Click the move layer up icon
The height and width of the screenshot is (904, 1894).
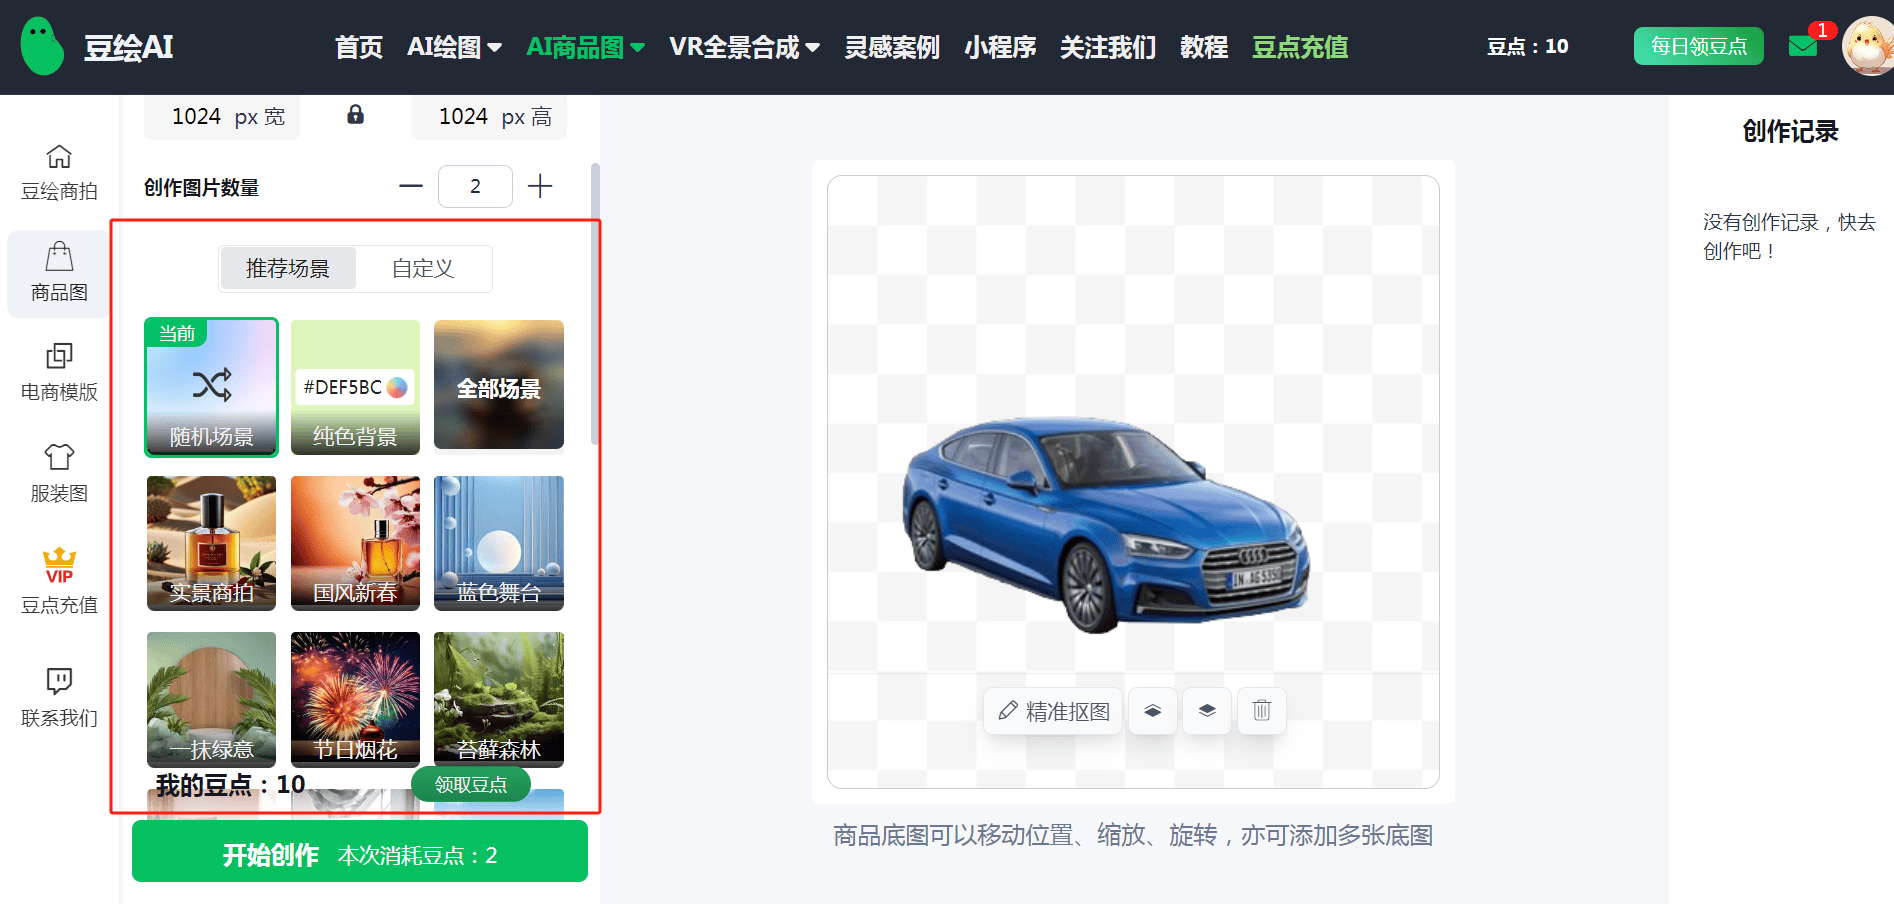1152,711
